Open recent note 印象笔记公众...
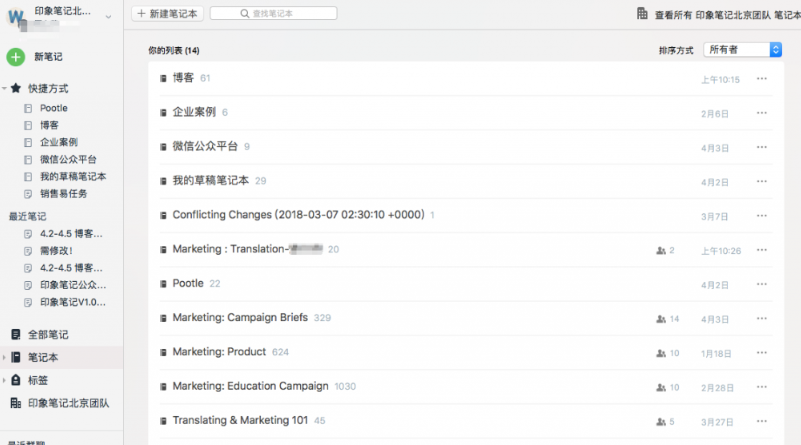 click(73, 285)
